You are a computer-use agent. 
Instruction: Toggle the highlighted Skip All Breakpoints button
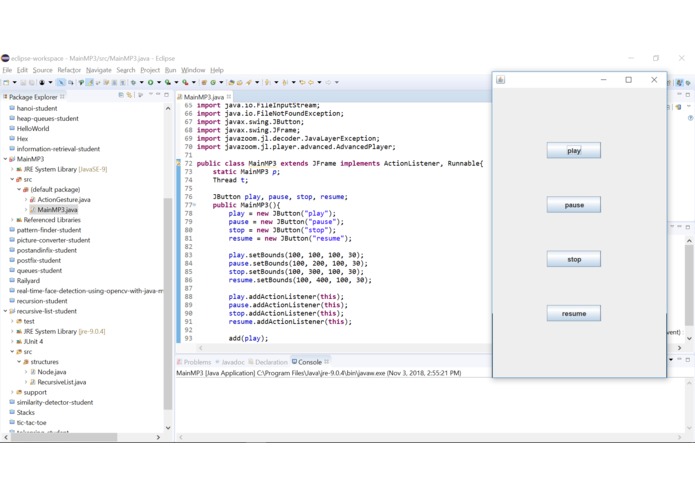click(61, 82)
